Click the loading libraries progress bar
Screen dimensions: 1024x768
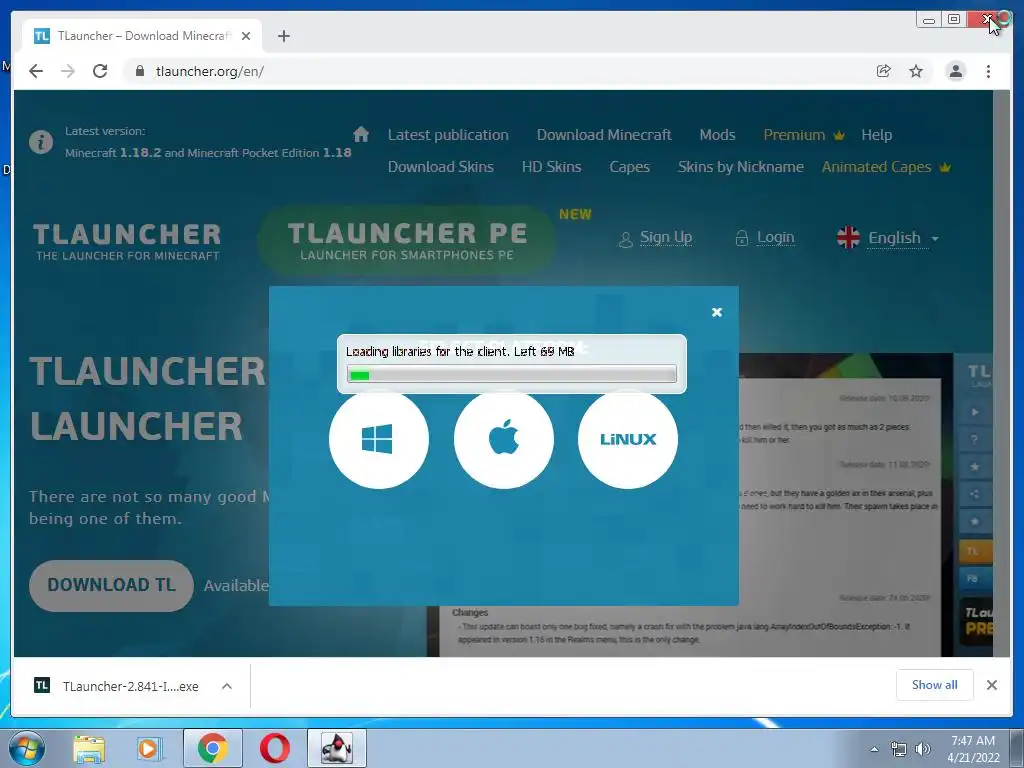[x=512, y=375]
